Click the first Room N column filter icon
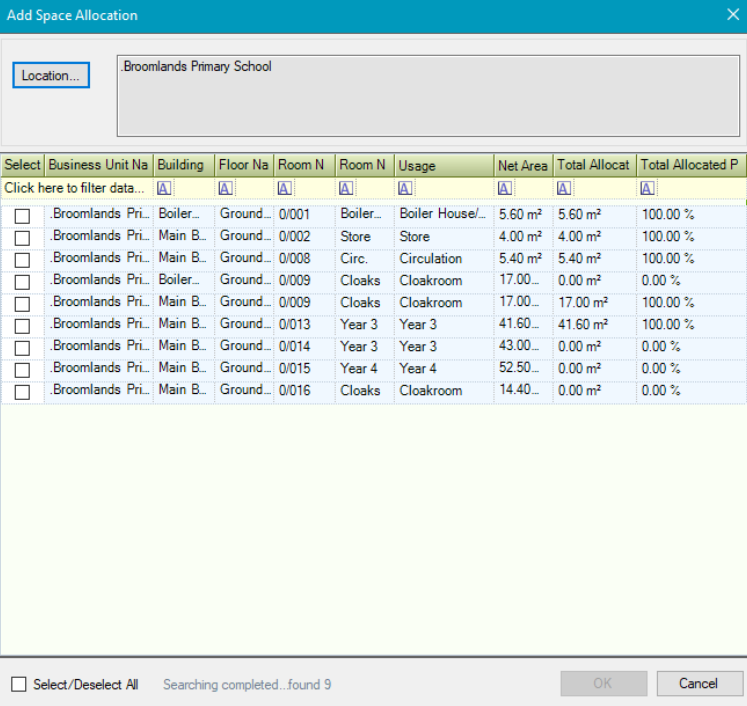 coord(285,188)
